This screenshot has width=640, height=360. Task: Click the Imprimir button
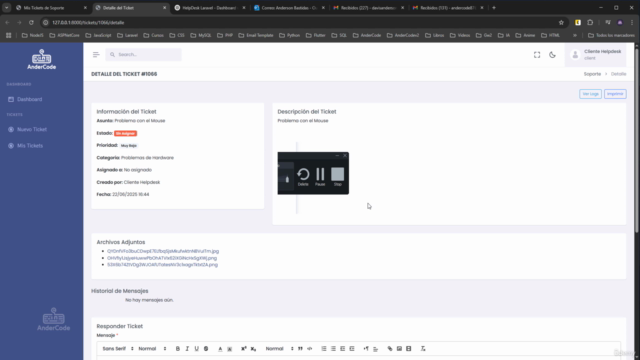click(615, 94)
